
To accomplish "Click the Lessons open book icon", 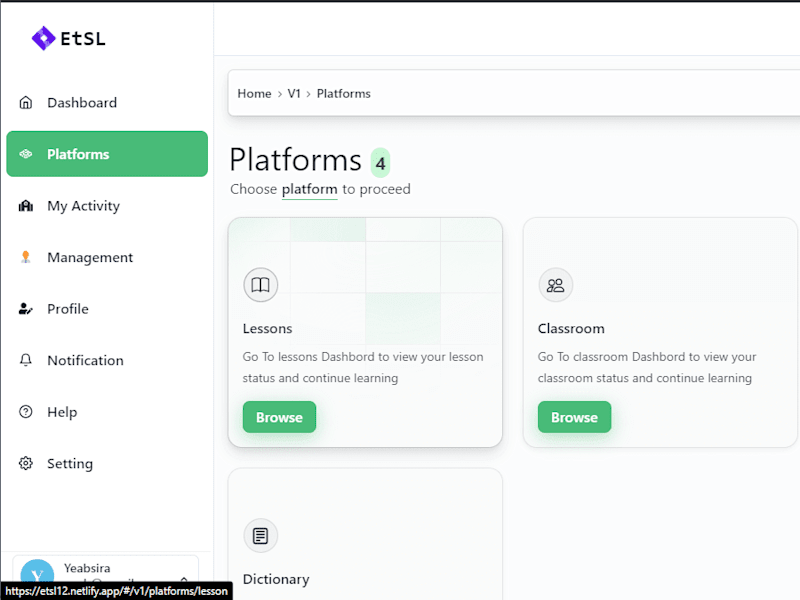I will point(261,285).
